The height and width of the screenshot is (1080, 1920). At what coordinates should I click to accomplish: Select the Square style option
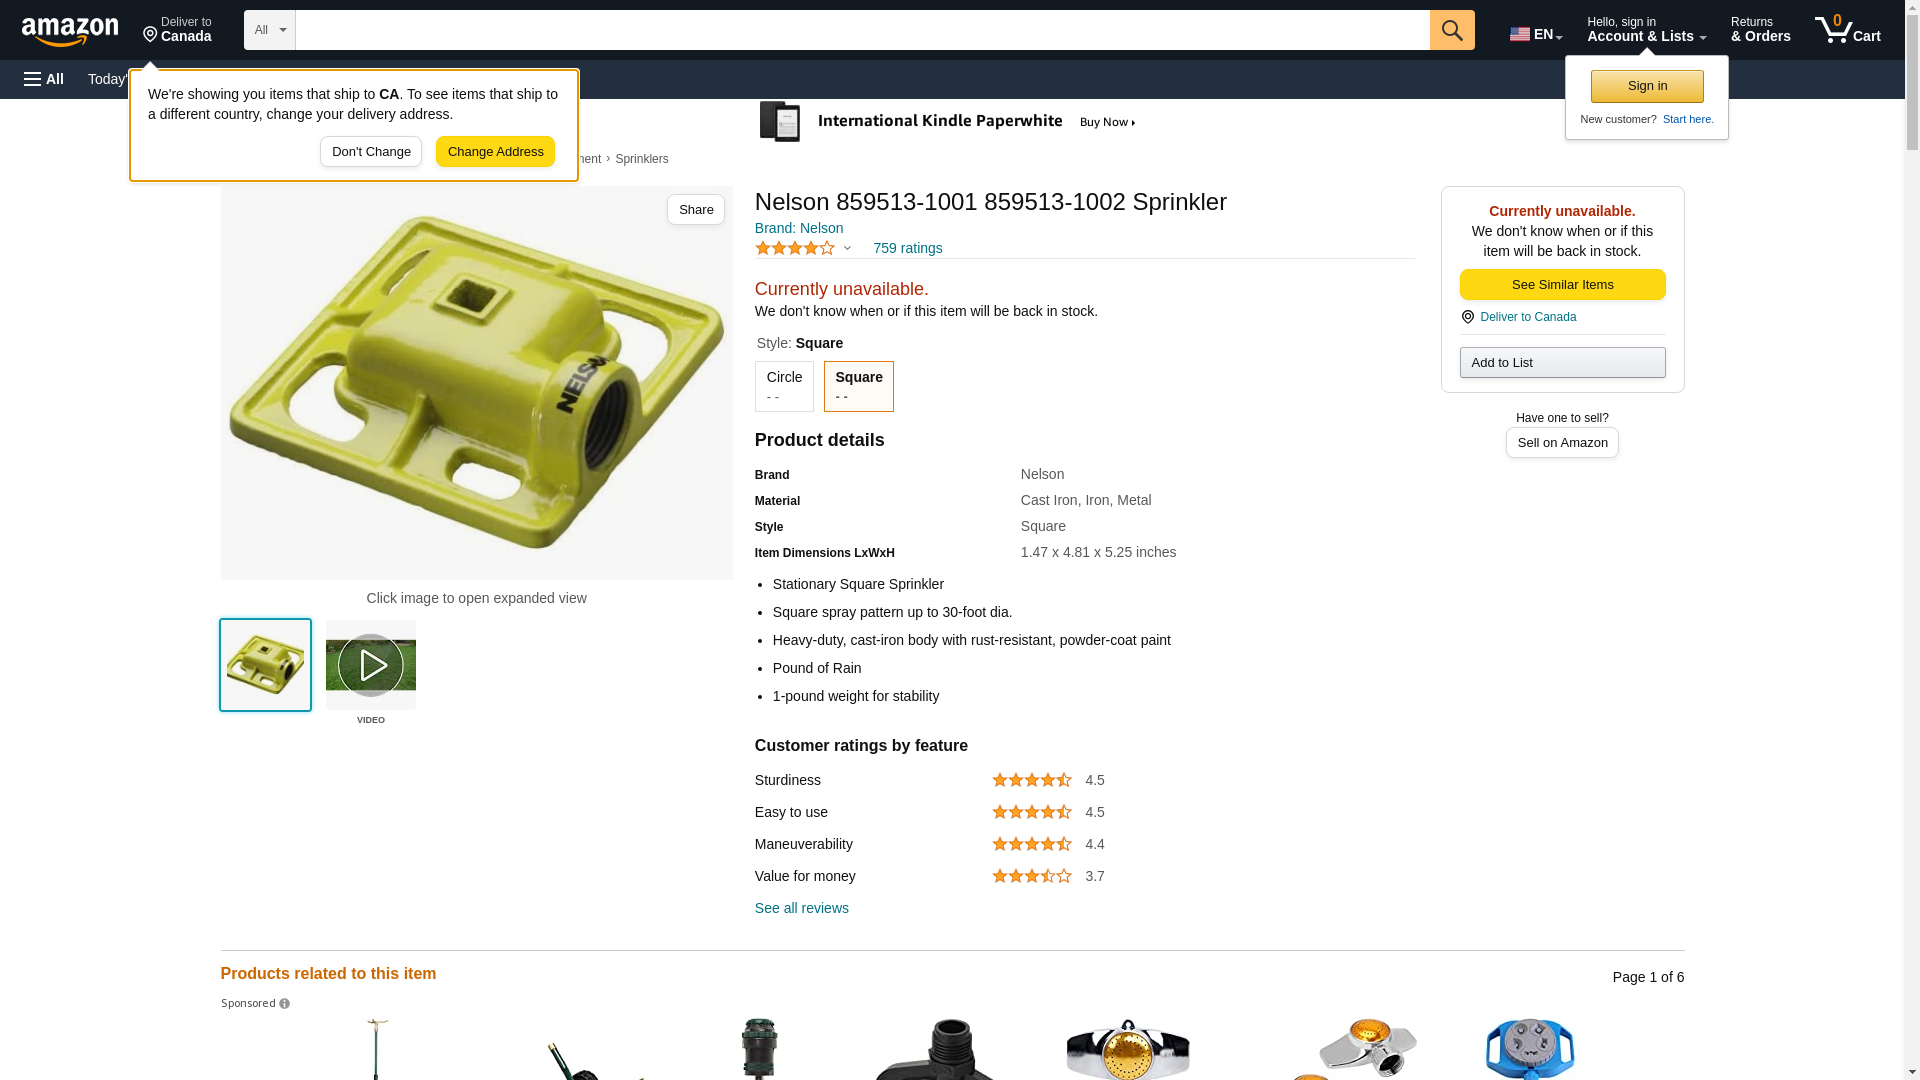(859, 386)
